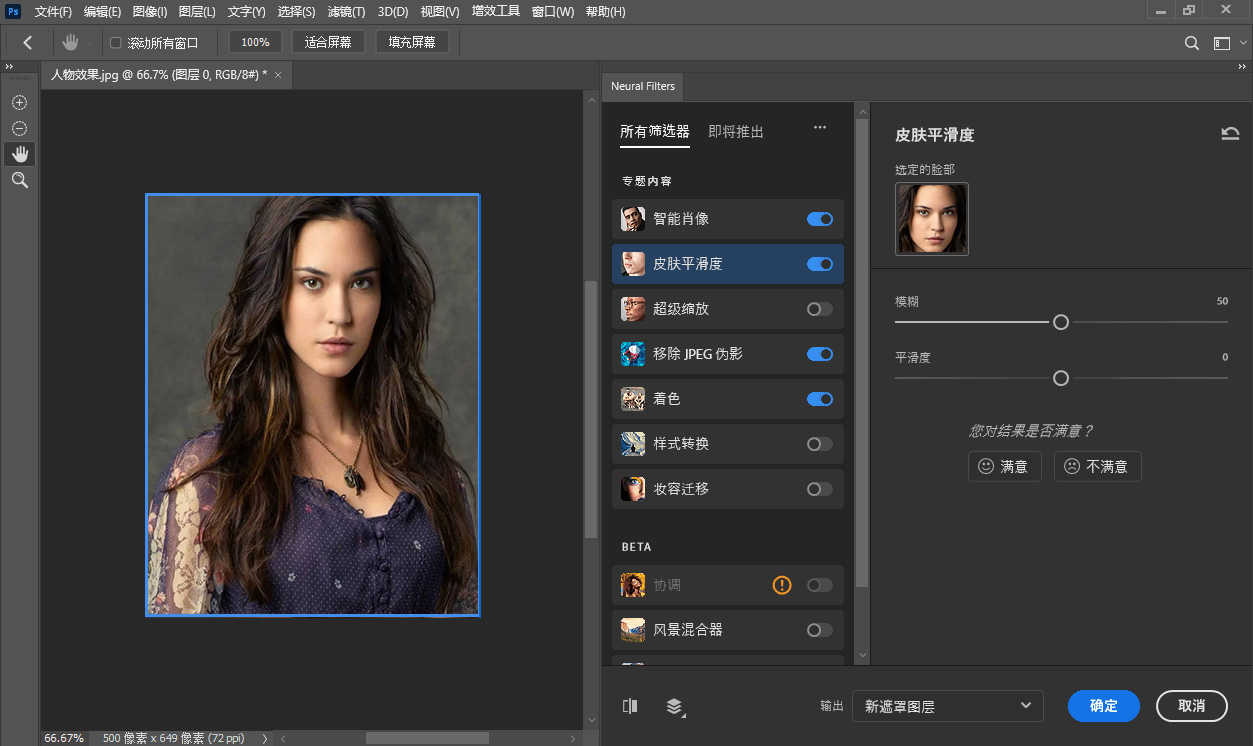Screen dimensions: 1253x746
Task: Click the 模糊 slider handle
Action: (x=1060, y=322)
